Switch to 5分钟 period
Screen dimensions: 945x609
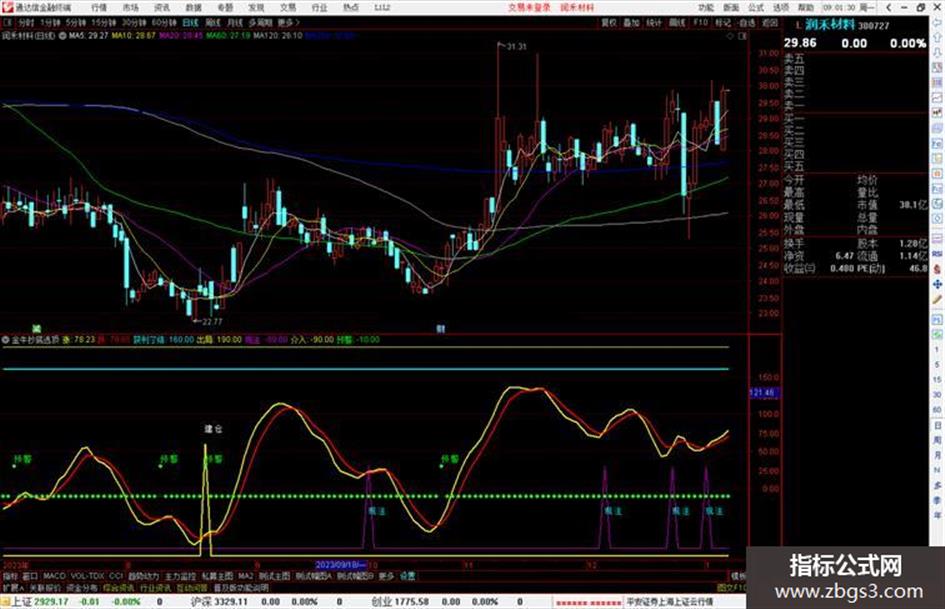coord(76,23)
